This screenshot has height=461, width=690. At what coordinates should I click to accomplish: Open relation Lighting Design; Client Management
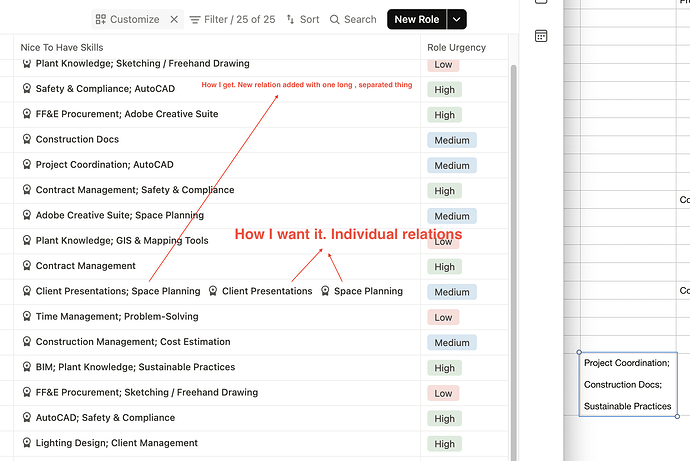[x=117, y=443]
